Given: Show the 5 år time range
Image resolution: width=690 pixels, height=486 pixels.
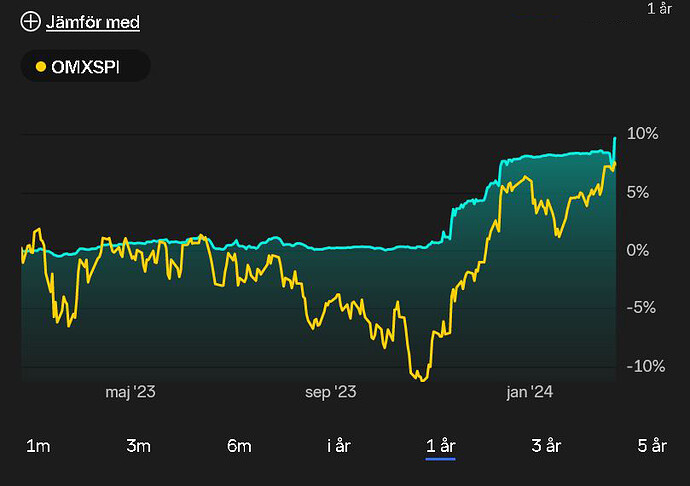Looking at the screenshot, I should coord(651,446).
